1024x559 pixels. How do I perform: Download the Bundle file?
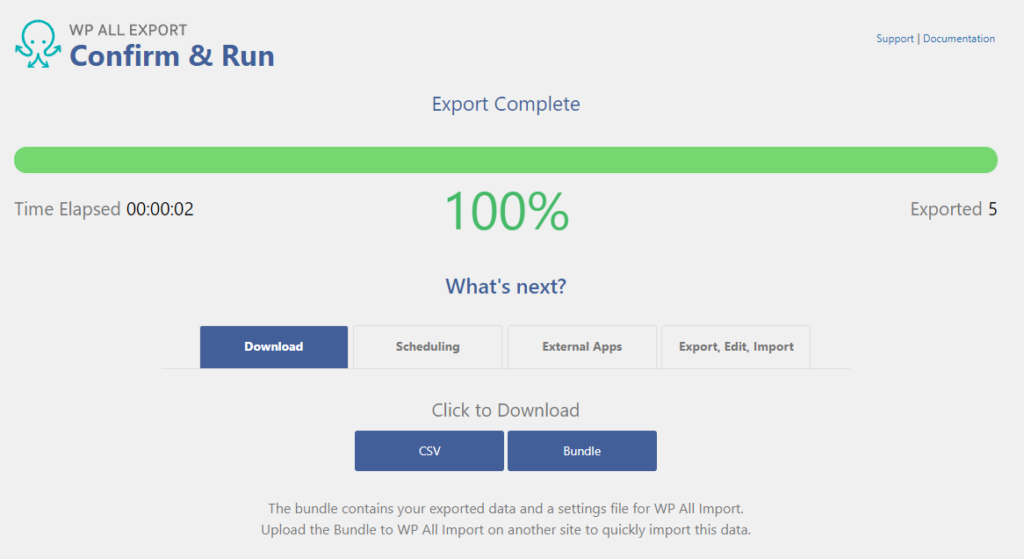point(582,451)
